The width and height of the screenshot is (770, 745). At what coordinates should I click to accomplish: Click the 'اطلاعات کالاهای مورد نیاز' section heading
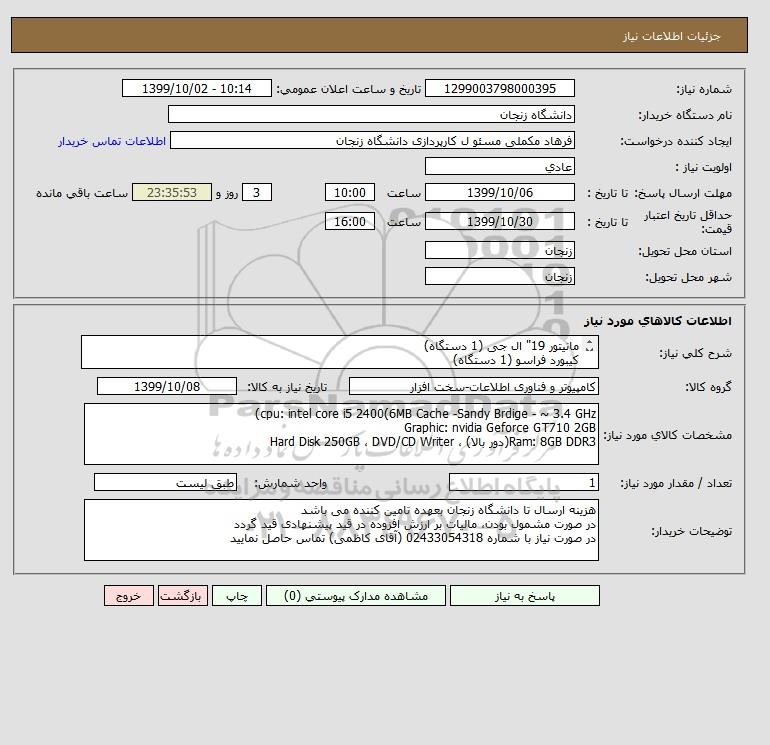point(658,321)
